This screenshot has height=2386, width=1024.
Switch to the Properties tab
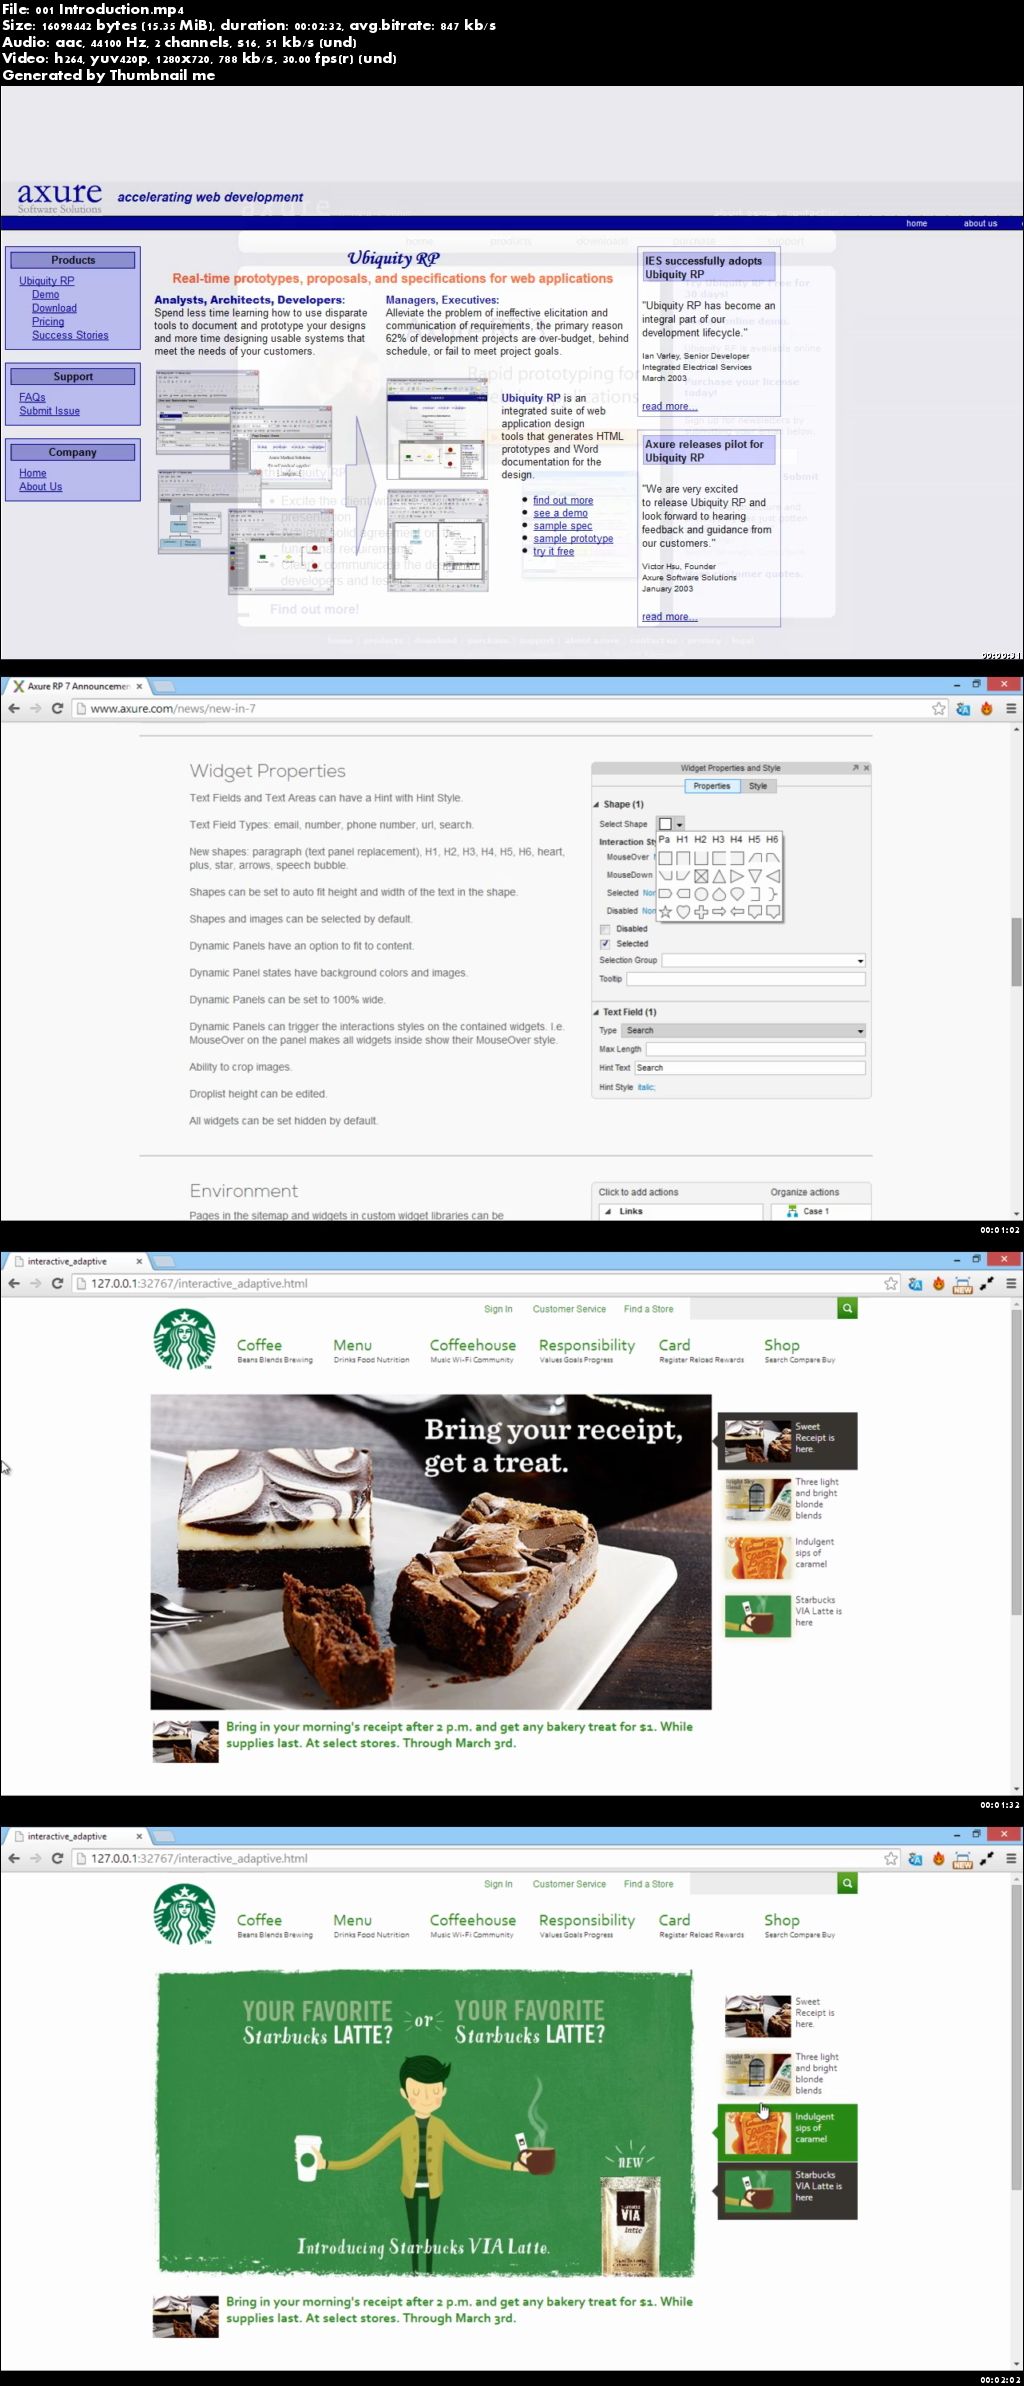point(712,786)
